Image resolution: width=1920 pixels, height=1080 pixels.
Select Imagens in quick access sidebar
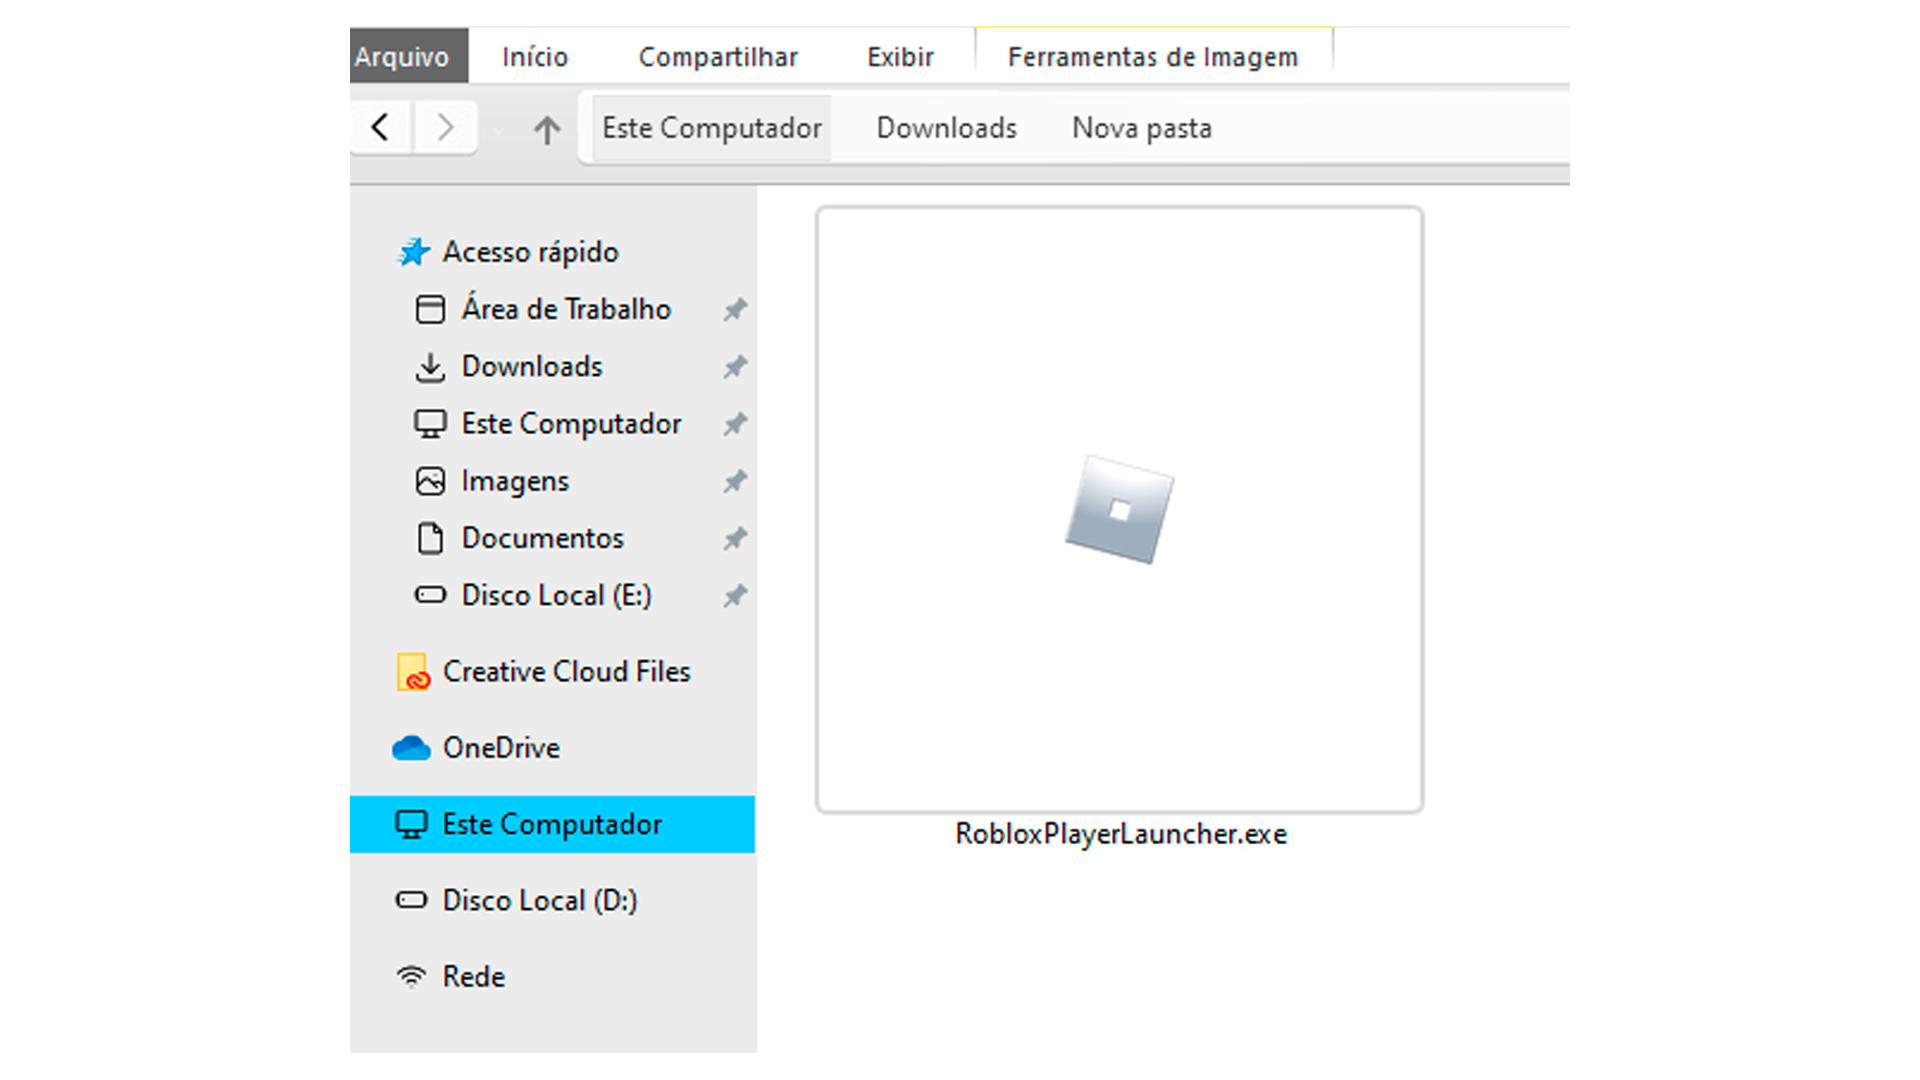(516, 480)
